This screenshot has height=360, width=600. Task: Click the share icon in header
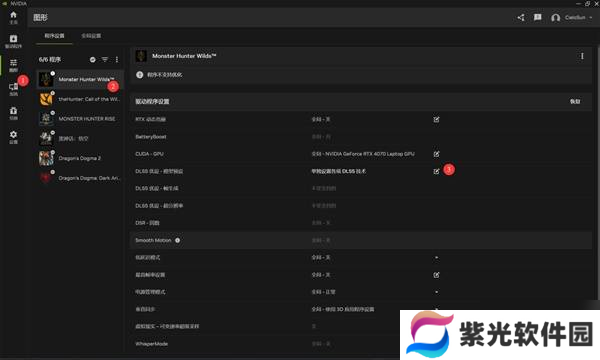[521, 18]
